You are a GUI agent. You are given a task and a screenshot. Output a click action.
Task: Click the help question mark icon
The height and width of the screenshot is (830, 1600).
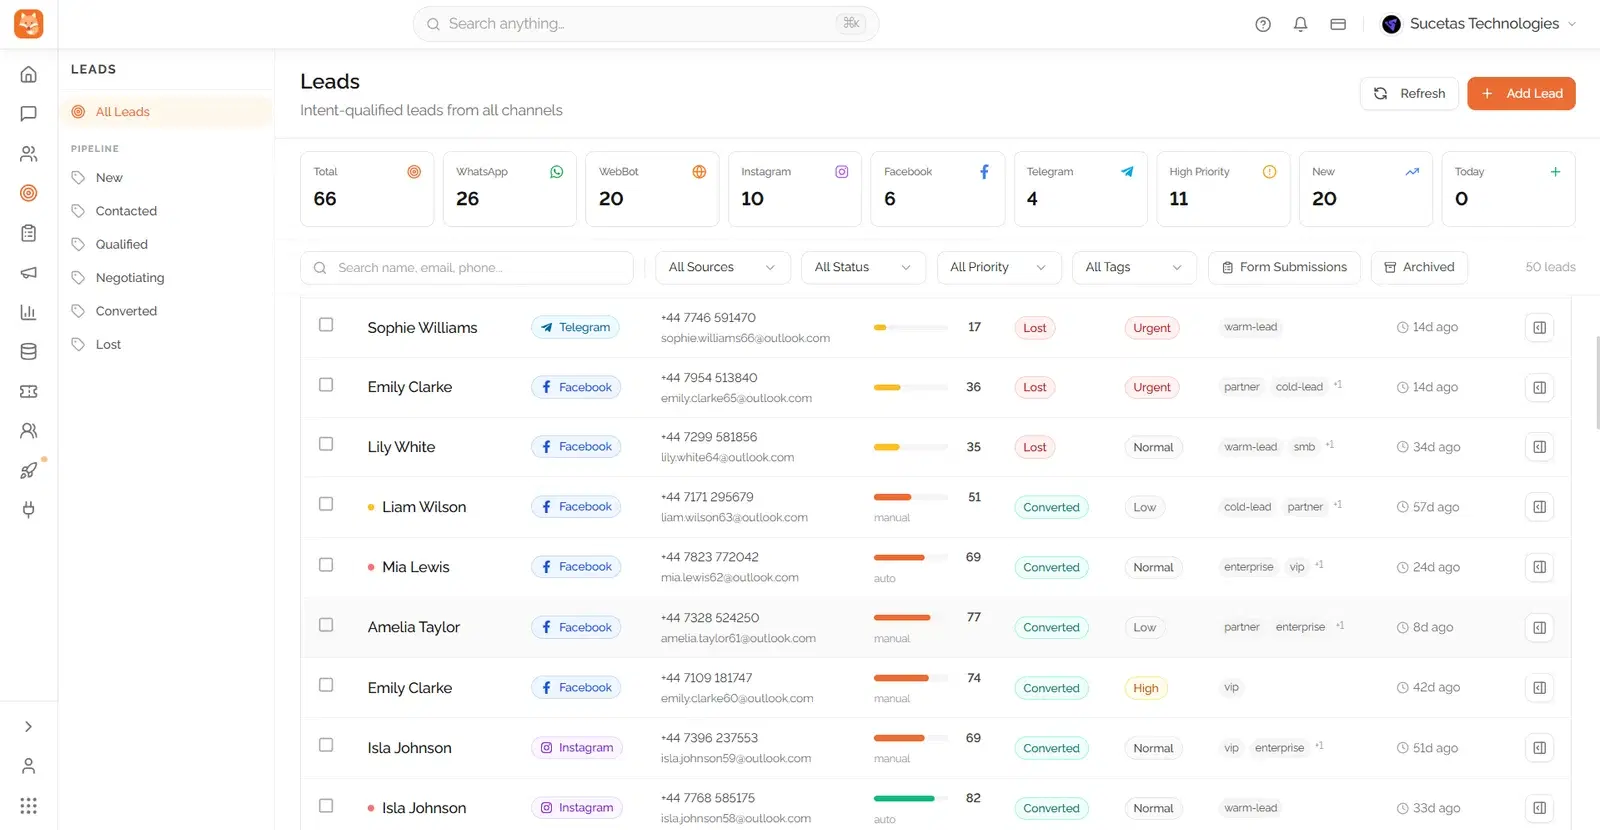[x=1263, y=24]
